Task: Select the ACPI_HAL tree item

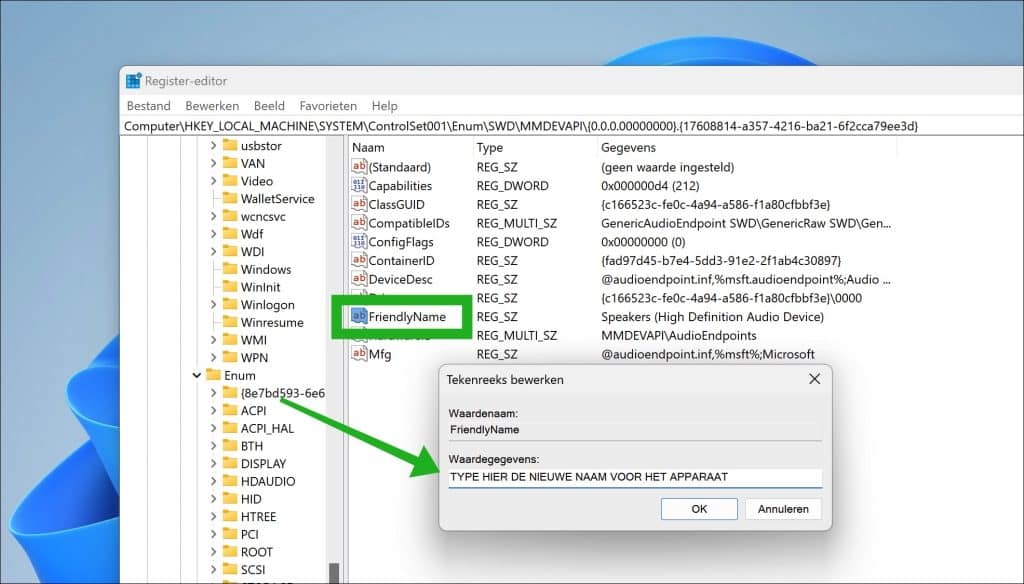Action: [x=267, y=428]
